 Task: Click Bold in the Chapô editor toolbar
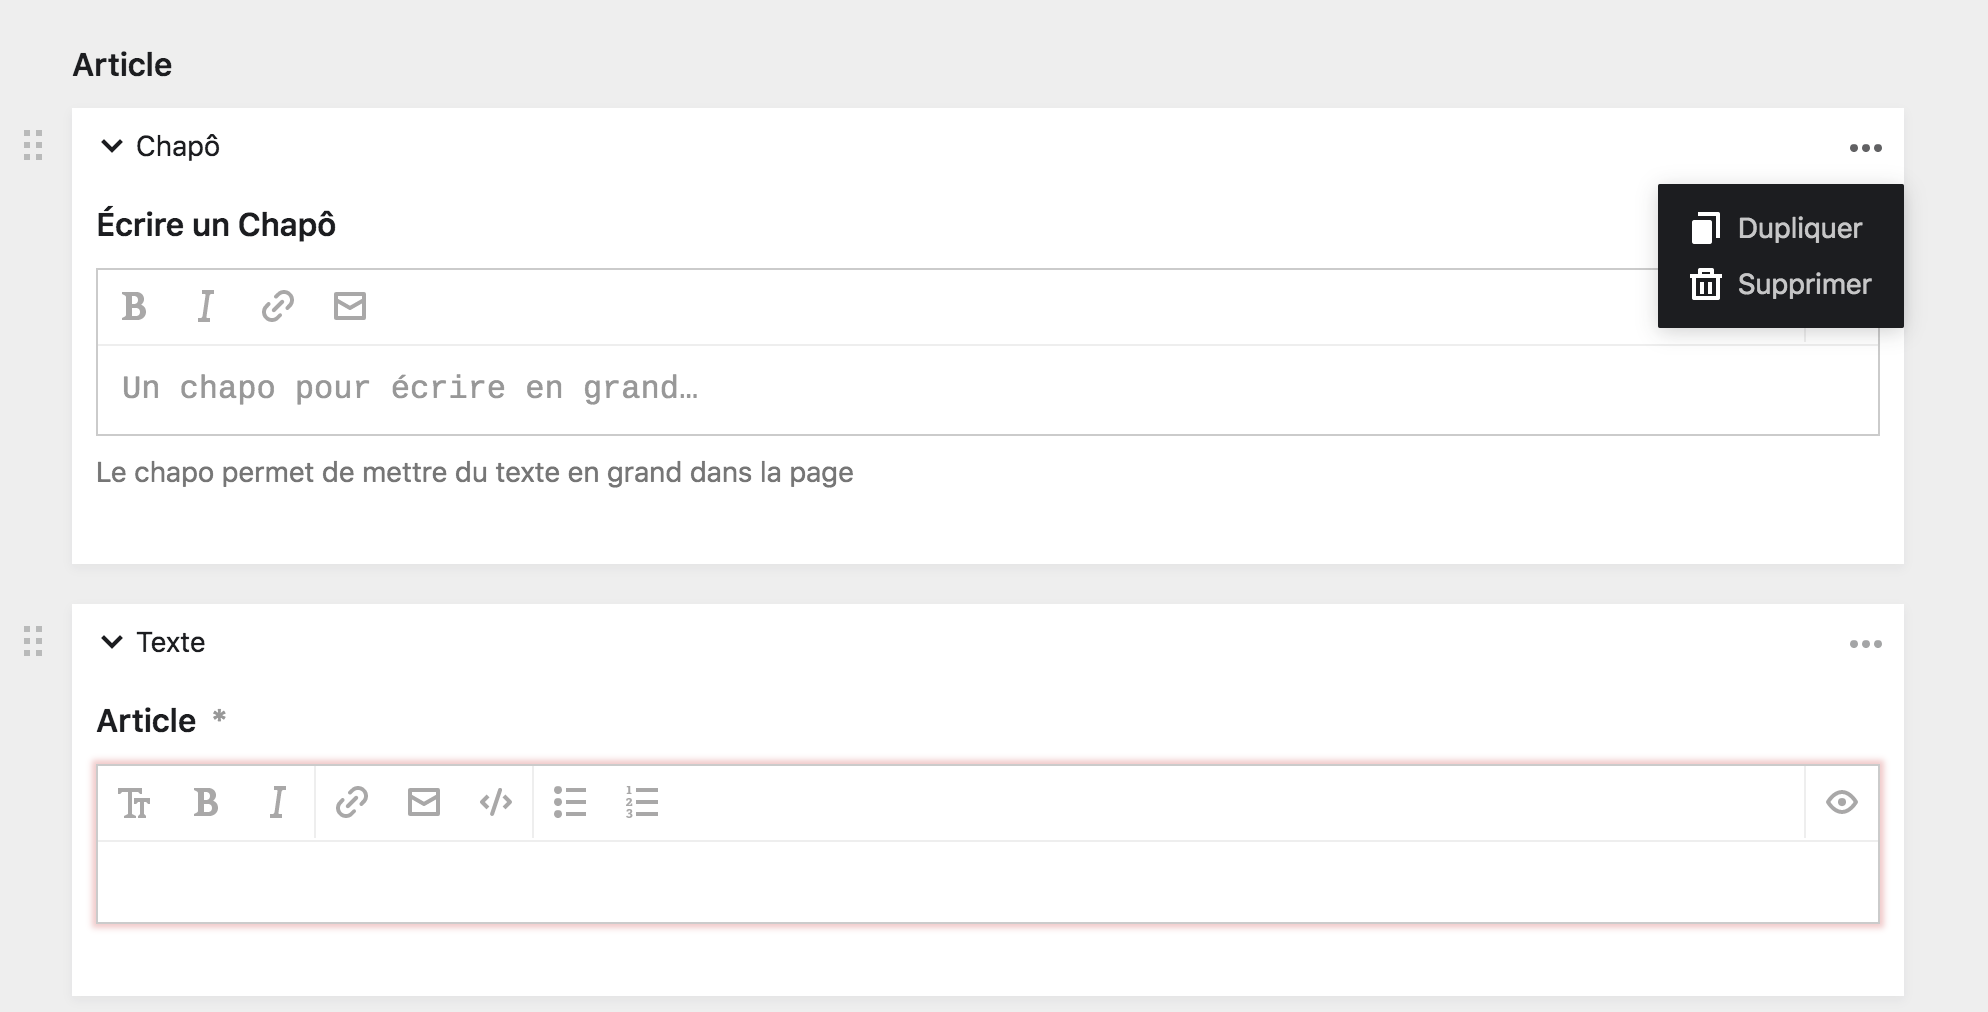pos(134,306)
